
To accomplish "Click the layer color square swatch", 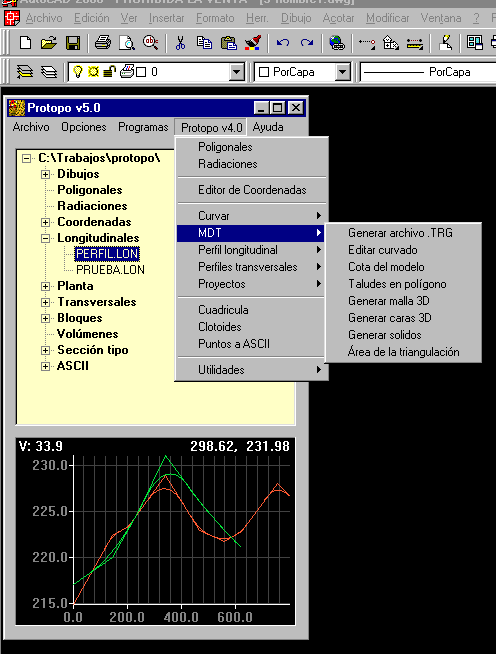I will coord(141,72).
